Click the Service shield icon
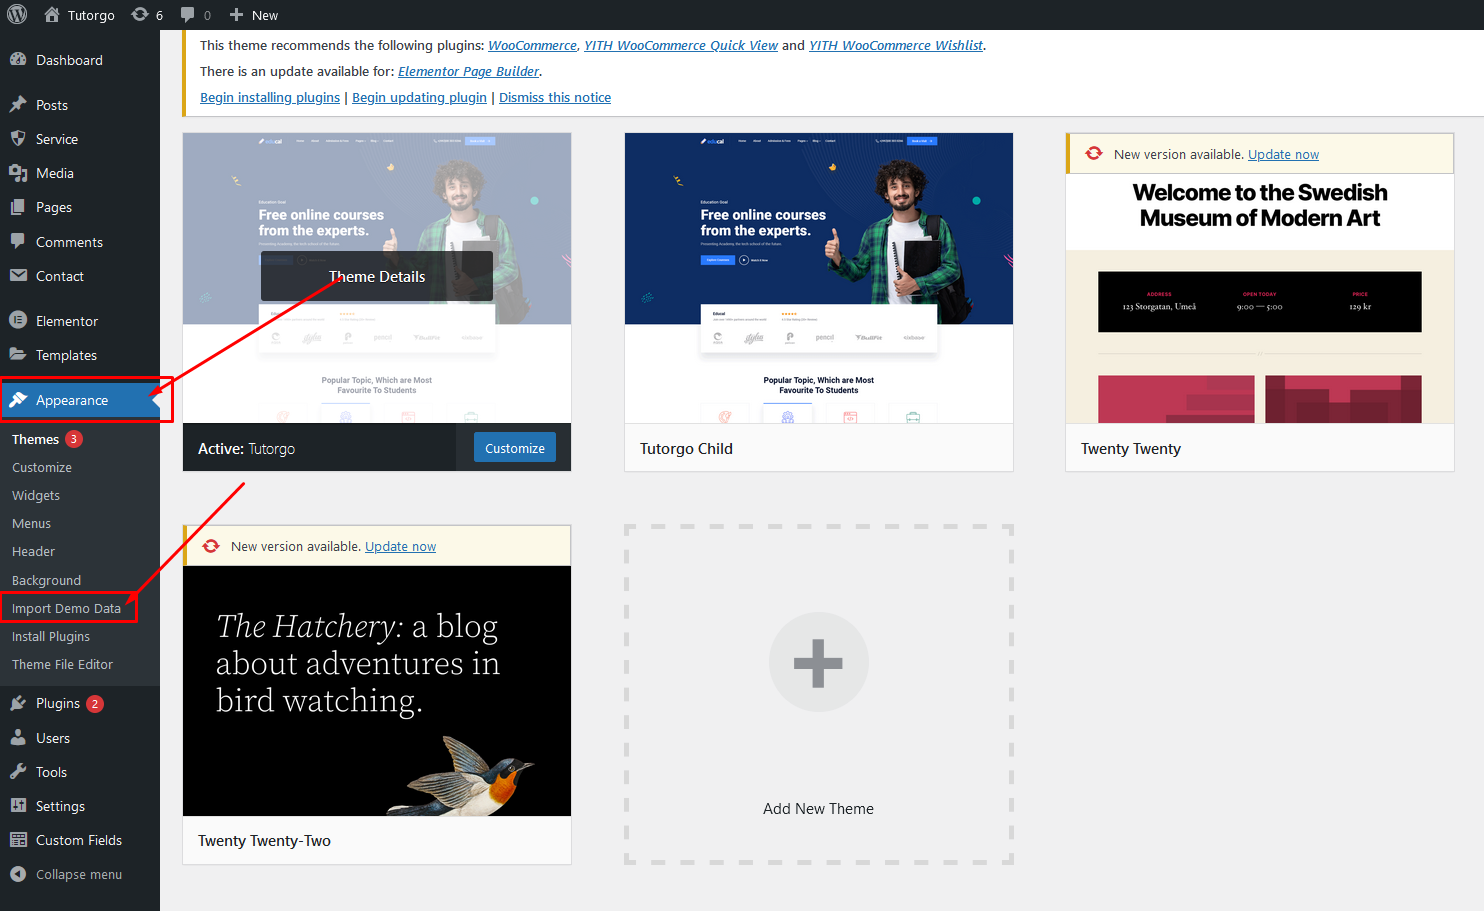1484x911 pixels. (x=18, y=139)
